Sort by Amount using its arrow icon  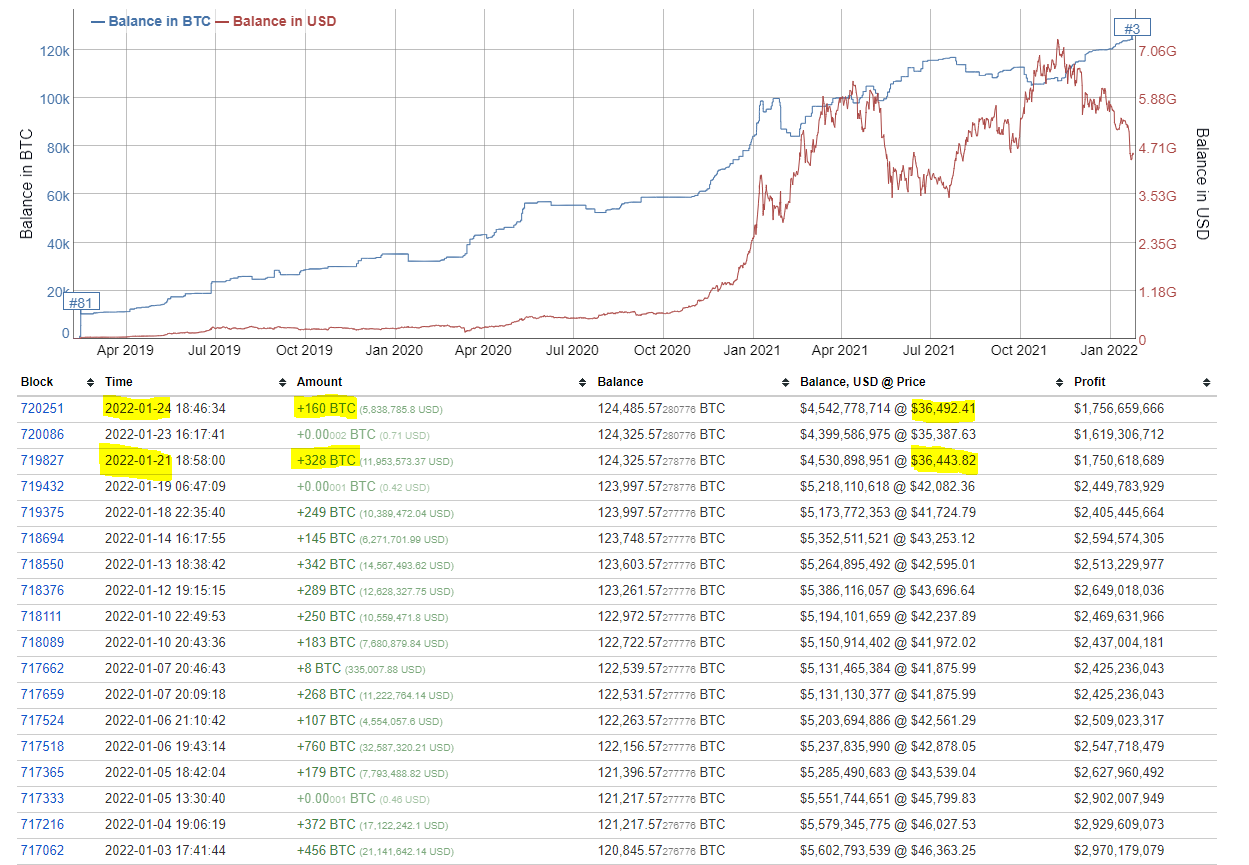point(582,383)
